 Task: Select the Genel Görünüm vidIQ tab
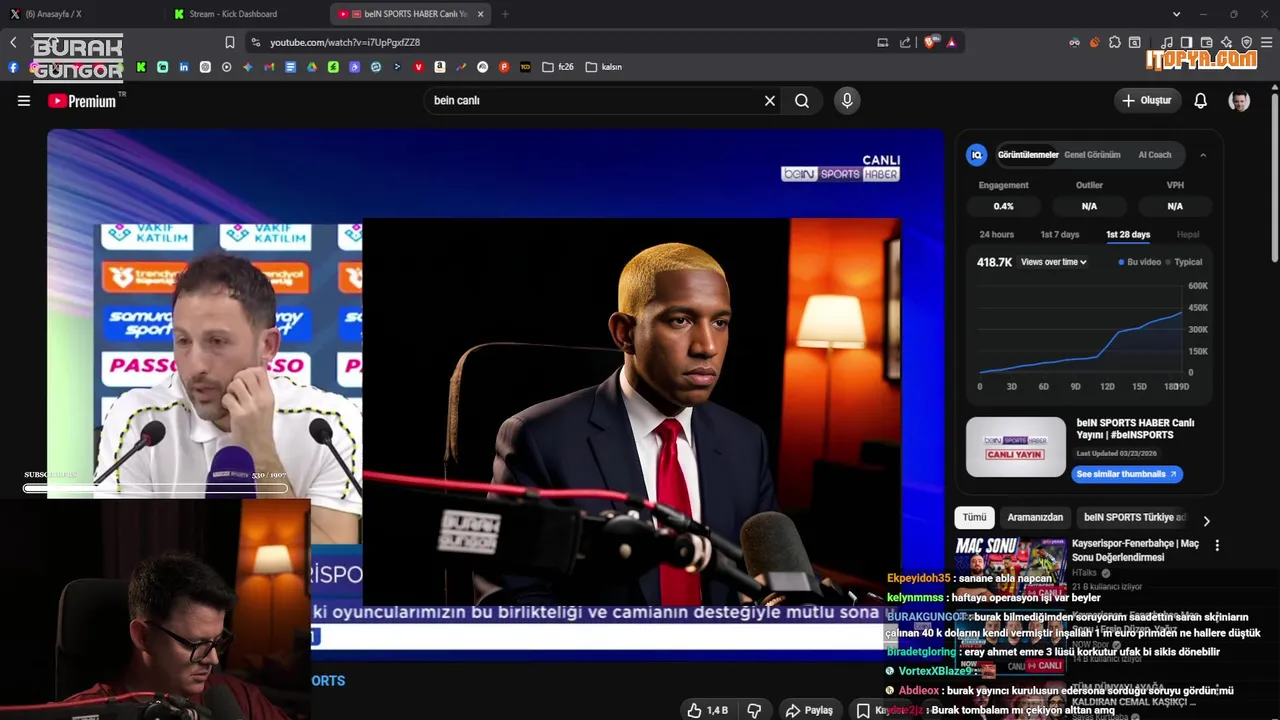coord(1092,155)
